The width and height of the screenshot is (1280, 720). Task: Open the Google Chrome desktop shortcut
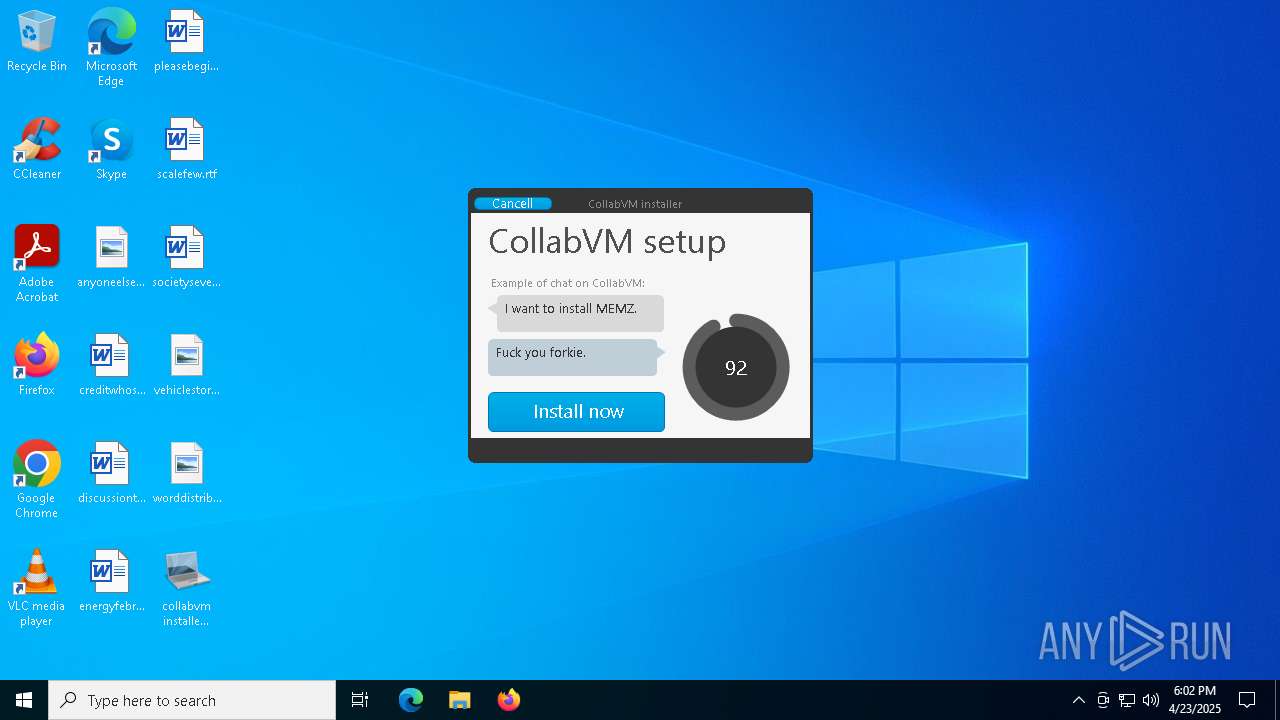[37, 480]
